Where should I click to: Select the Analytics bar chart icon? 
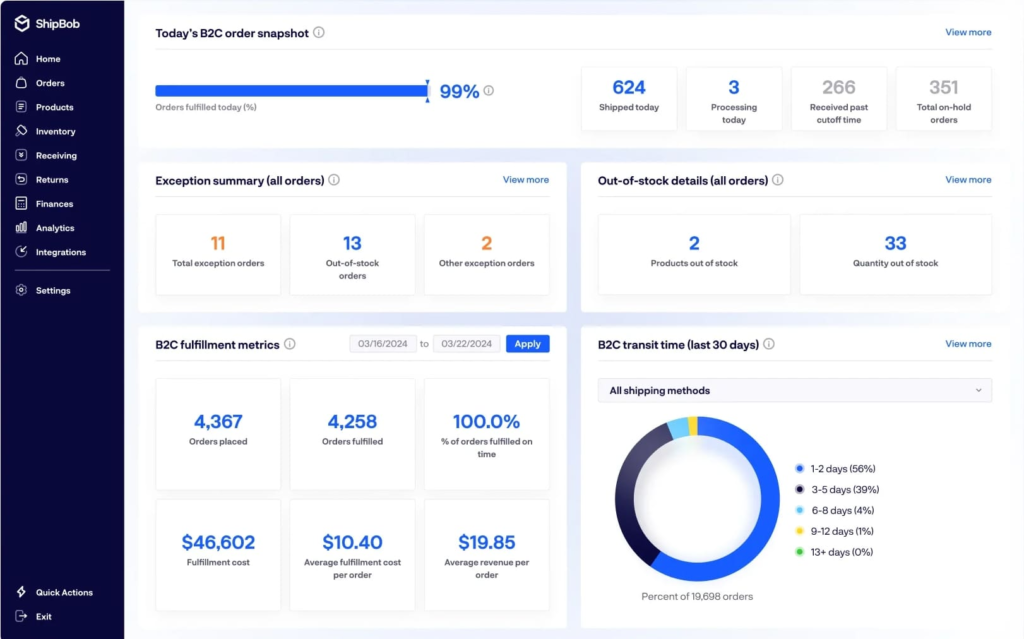(x=21, y=228)
